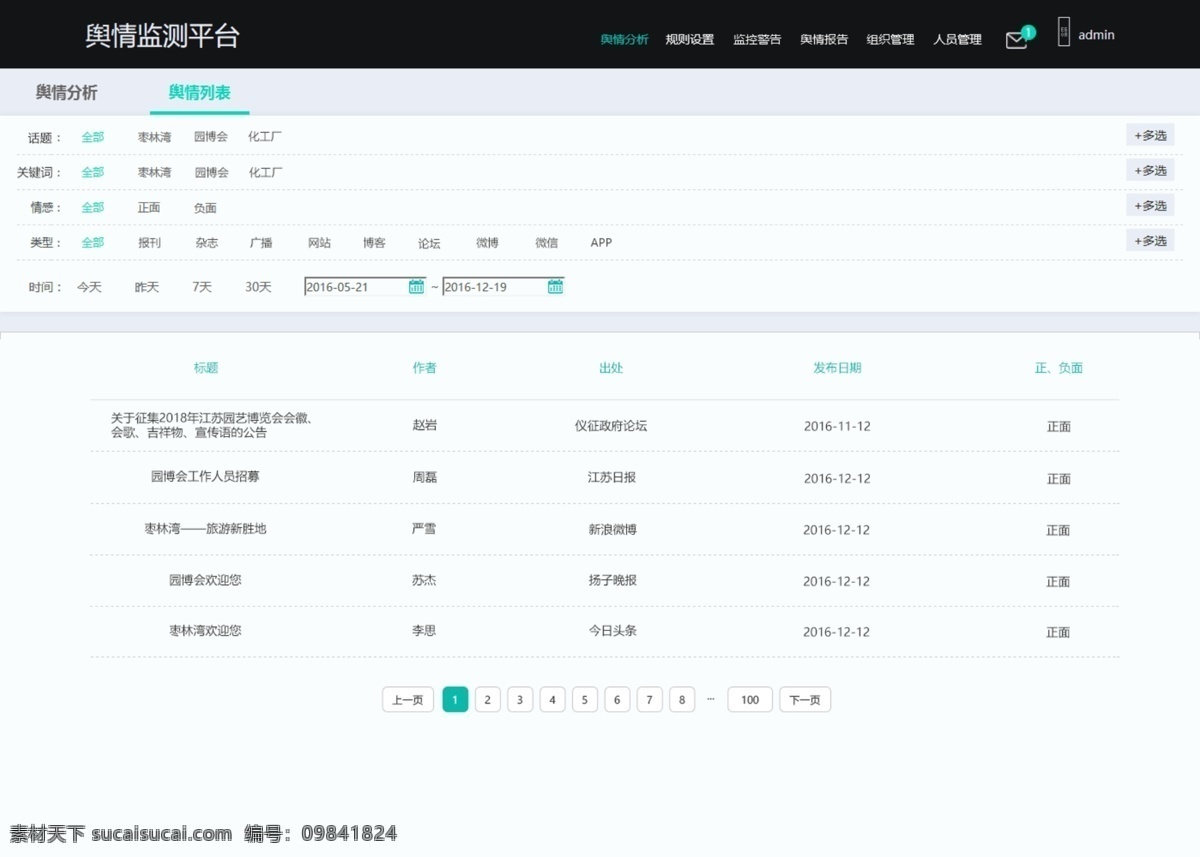The width and height of the screenshot is (1200, 857).
Task: Go to next page 下一页
Action: coord(805,700)
